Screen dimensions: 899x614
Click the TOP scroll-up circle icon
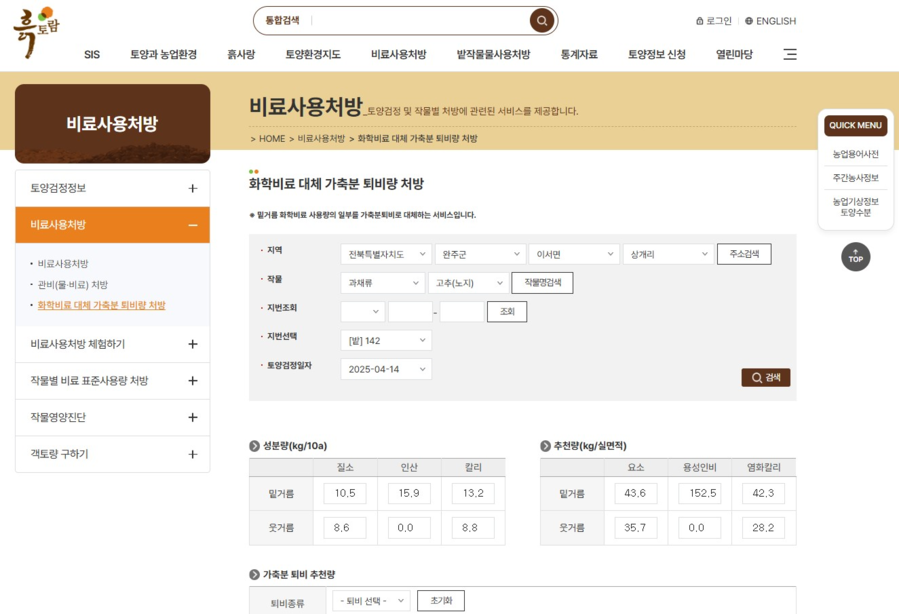tap(855, 257)
